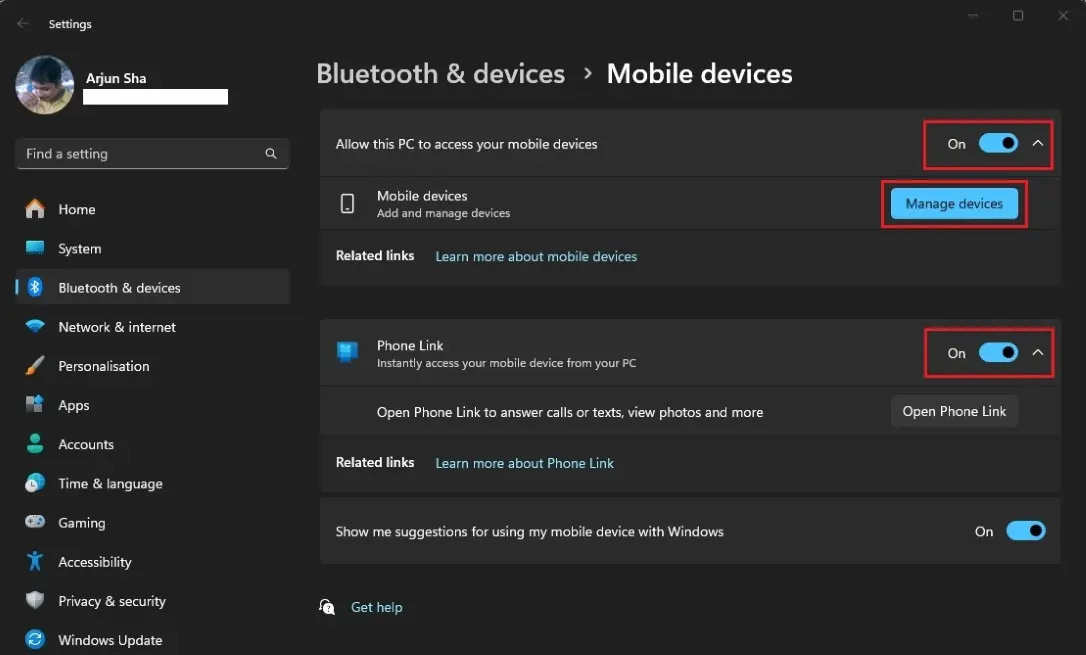Collapse the Allow this PC access section

[1038, 143]
